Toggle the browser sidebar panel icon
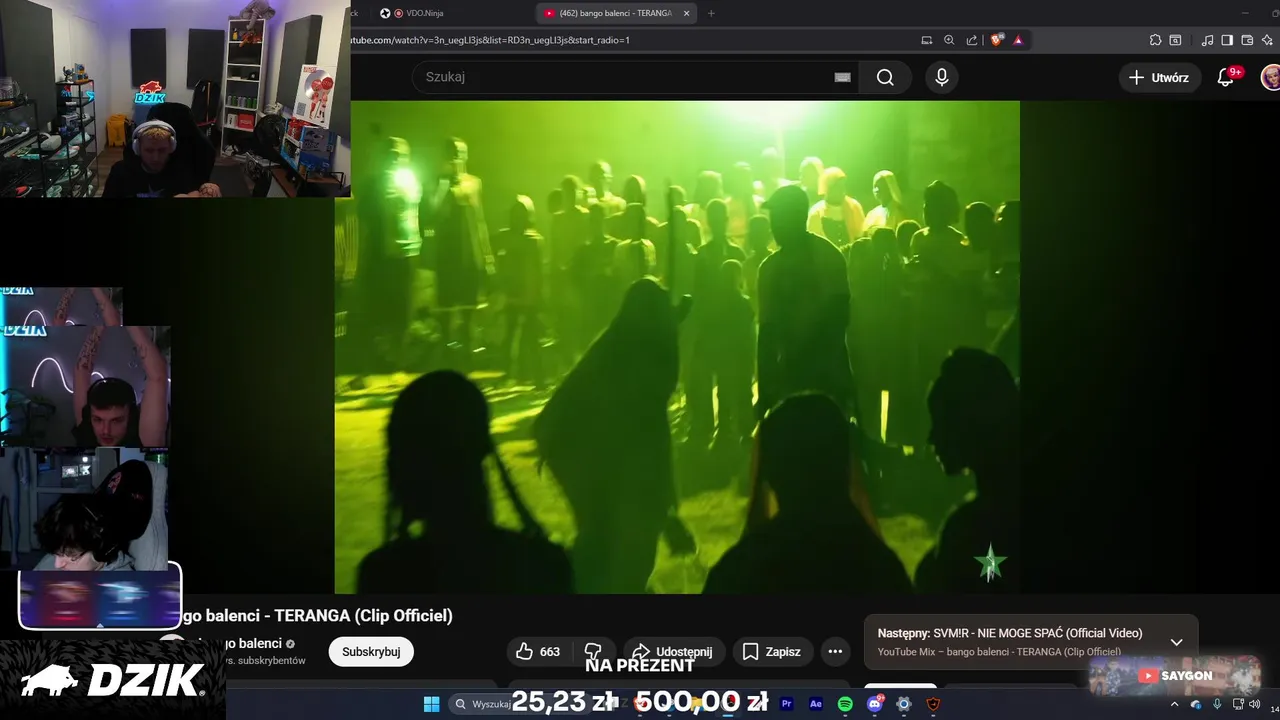 click(x=1227, y=40)
